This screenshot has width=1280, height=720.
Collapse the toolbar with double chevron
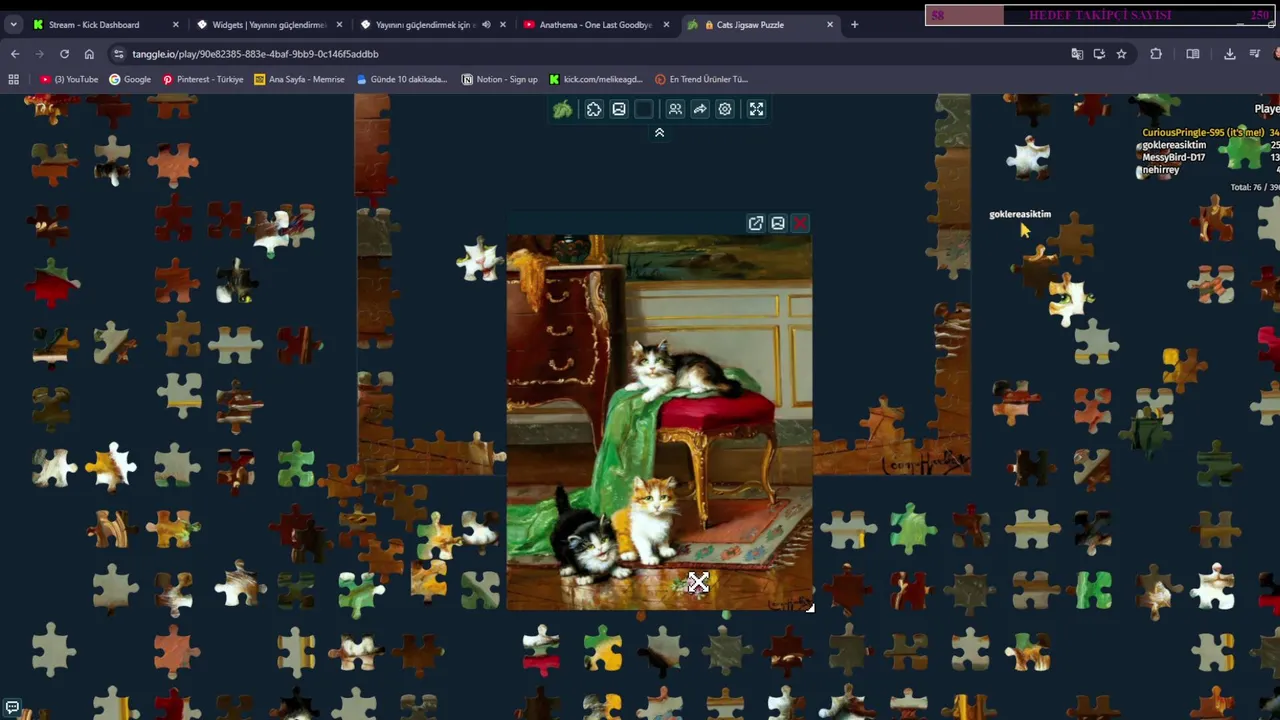659,133
